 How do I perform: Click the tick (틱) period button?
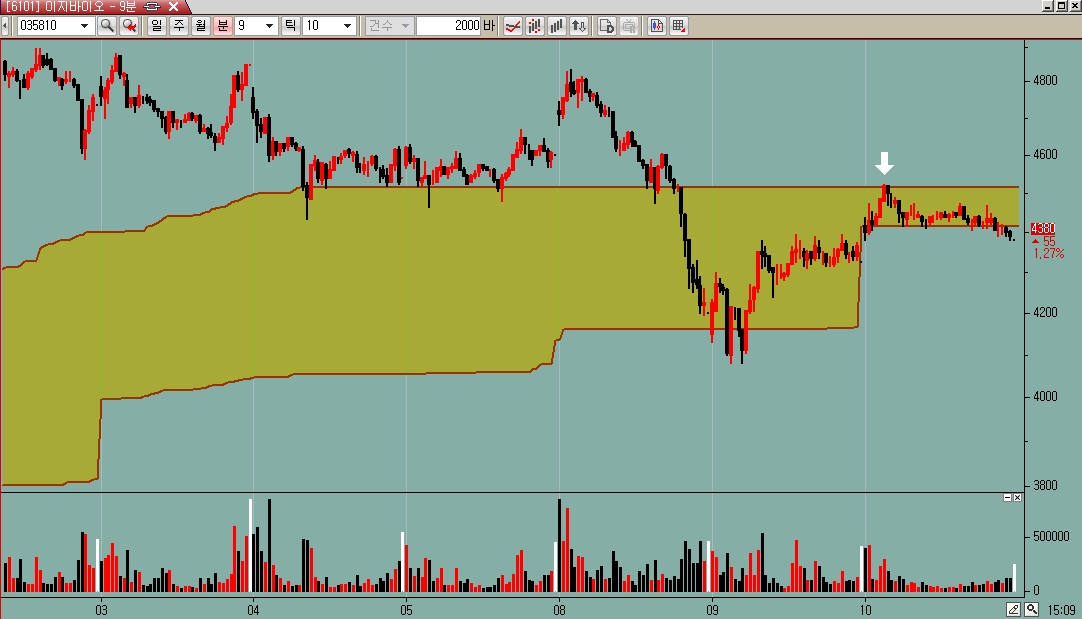pyautogui.click(x=291, y=26)
